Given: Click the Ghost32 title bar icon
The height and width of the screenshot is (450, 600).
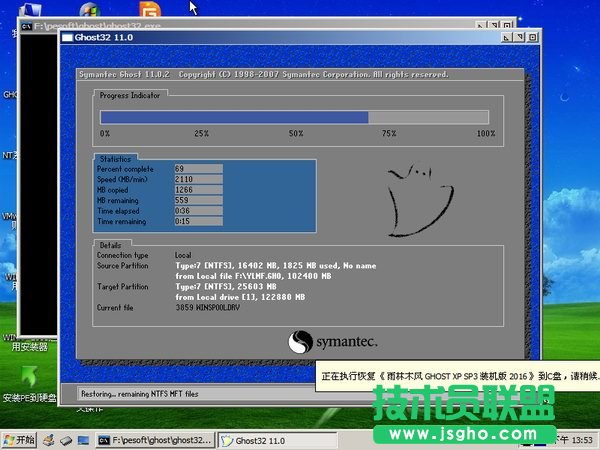Looking at the screenshot, I should pyautogui.click(x=68, y=37).
